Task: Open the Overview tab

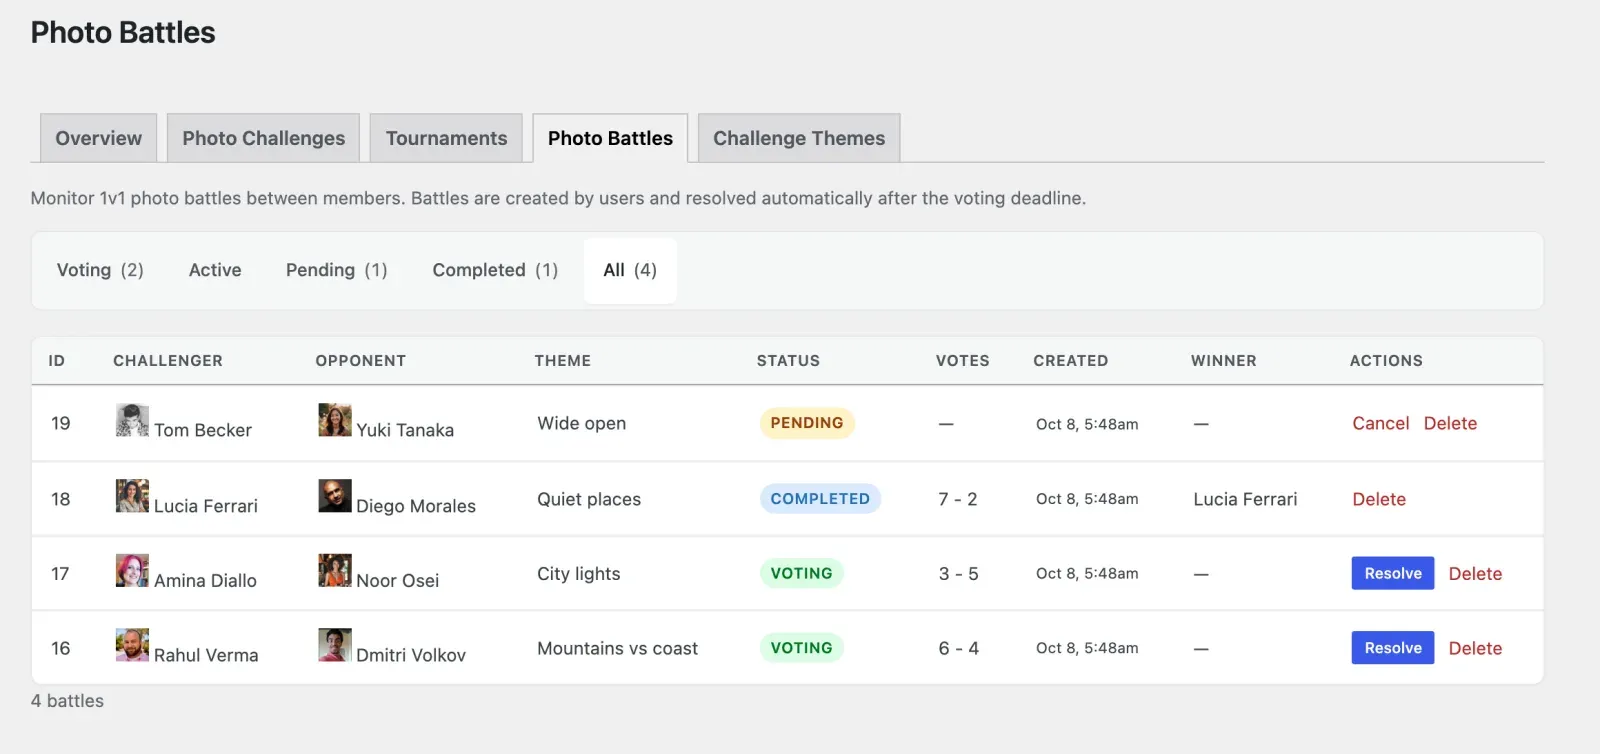Action: 98,138
